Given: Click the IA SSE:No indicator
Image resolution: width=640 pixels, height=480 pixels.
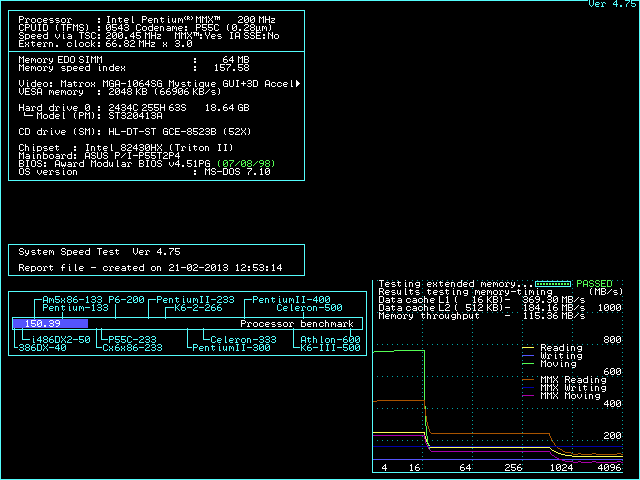Looking at the screenshot, I should tap(254, 36).
